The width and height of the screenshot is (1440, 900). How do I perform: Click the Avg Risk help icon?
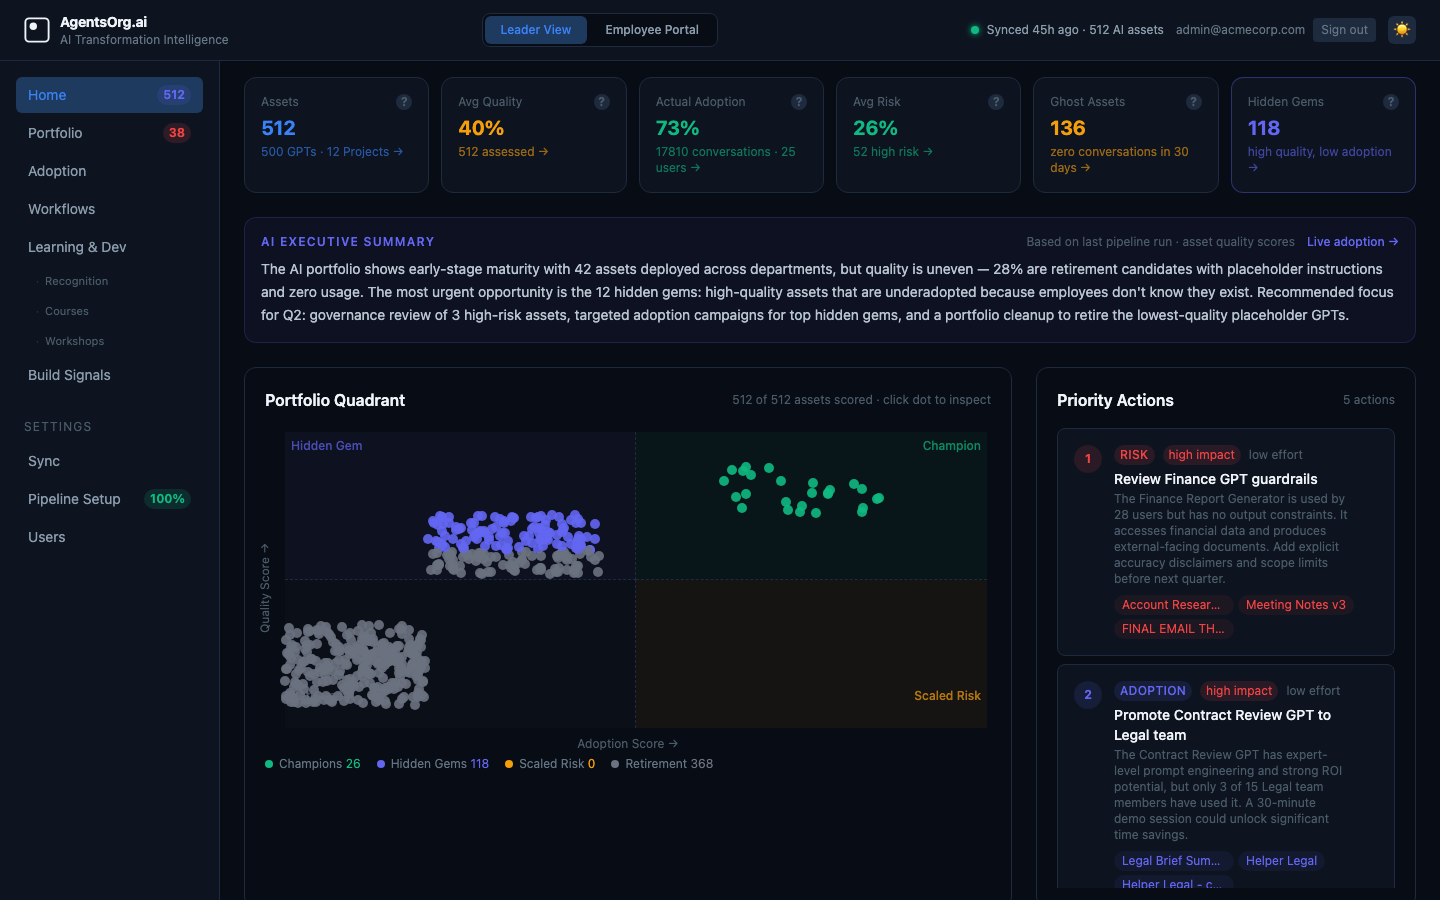click(x=996, y=102)
